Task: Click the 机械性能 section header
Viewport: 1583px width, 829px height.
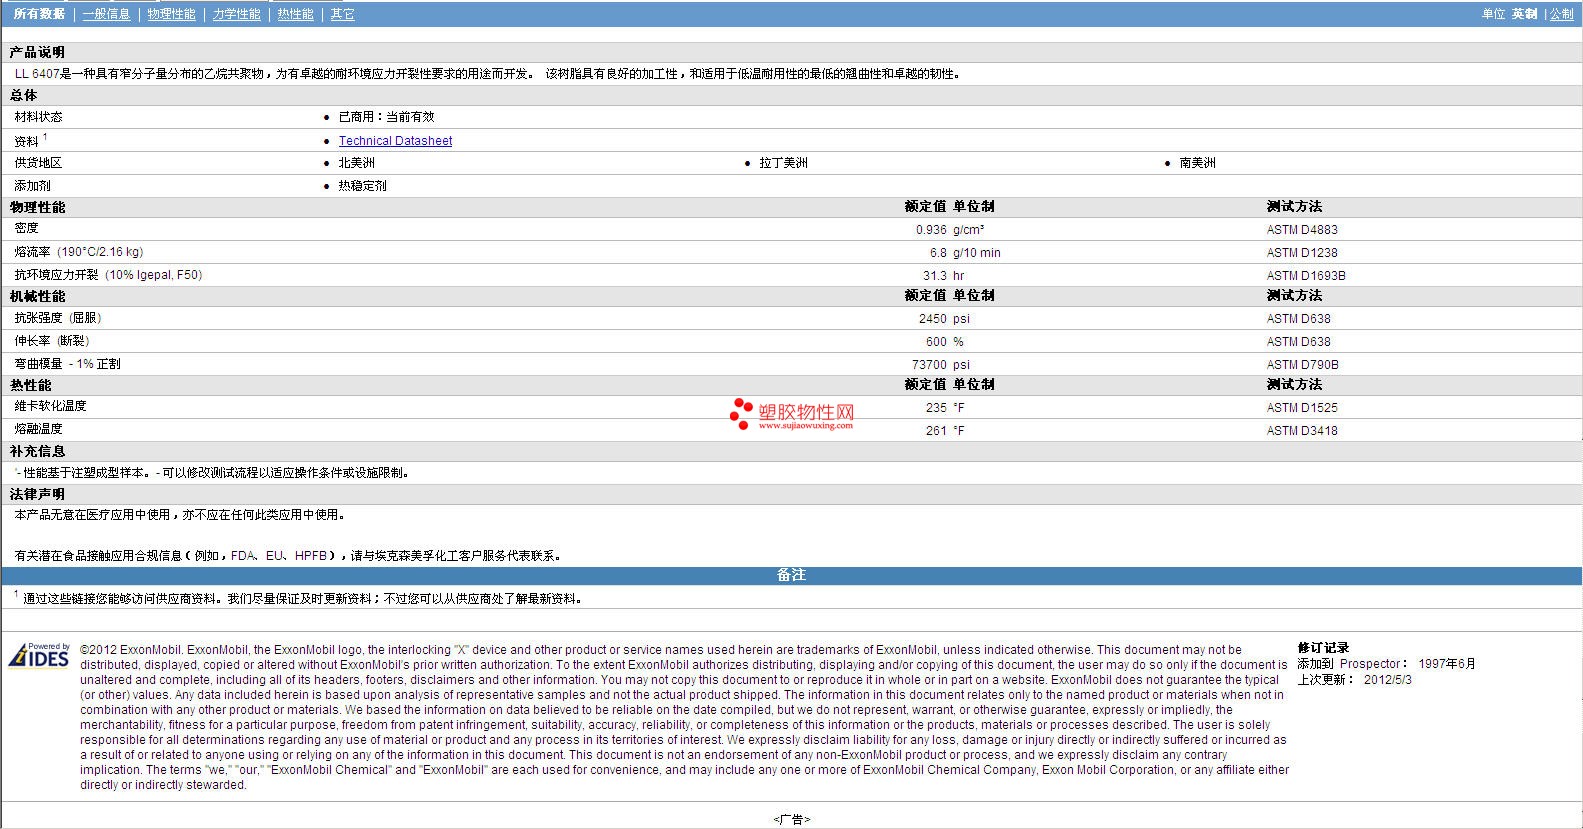Action: click(37, 296)
